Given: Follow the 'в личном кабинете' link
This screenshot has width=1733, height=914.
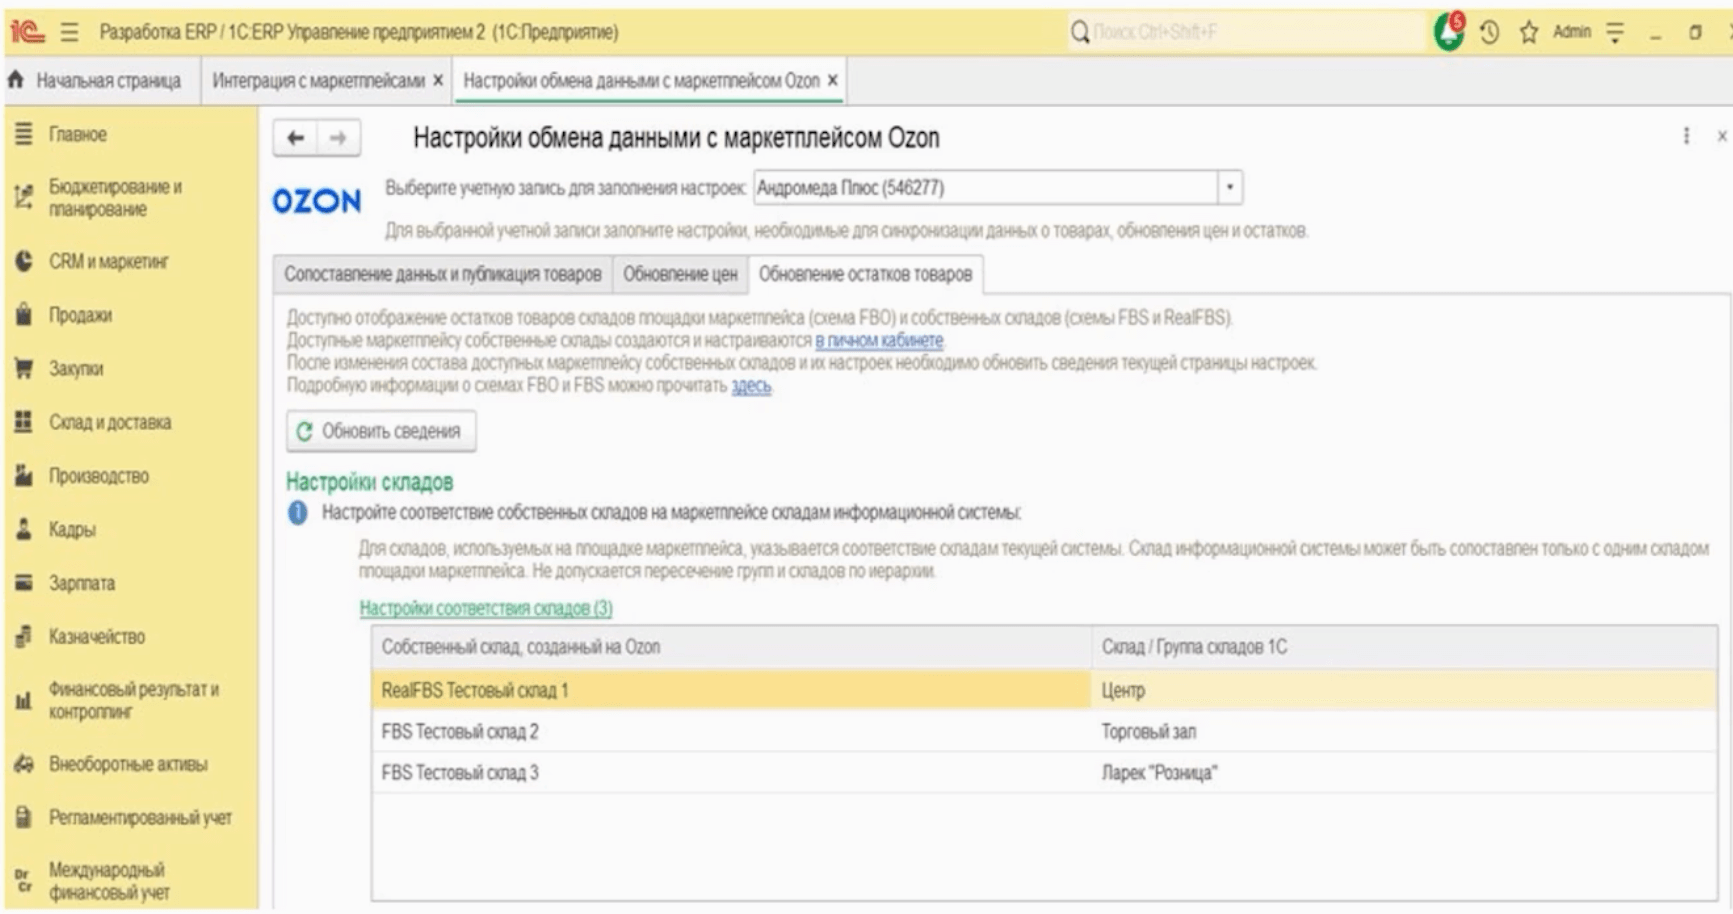Looking at the screenshot, I should [x=879, y=340].
